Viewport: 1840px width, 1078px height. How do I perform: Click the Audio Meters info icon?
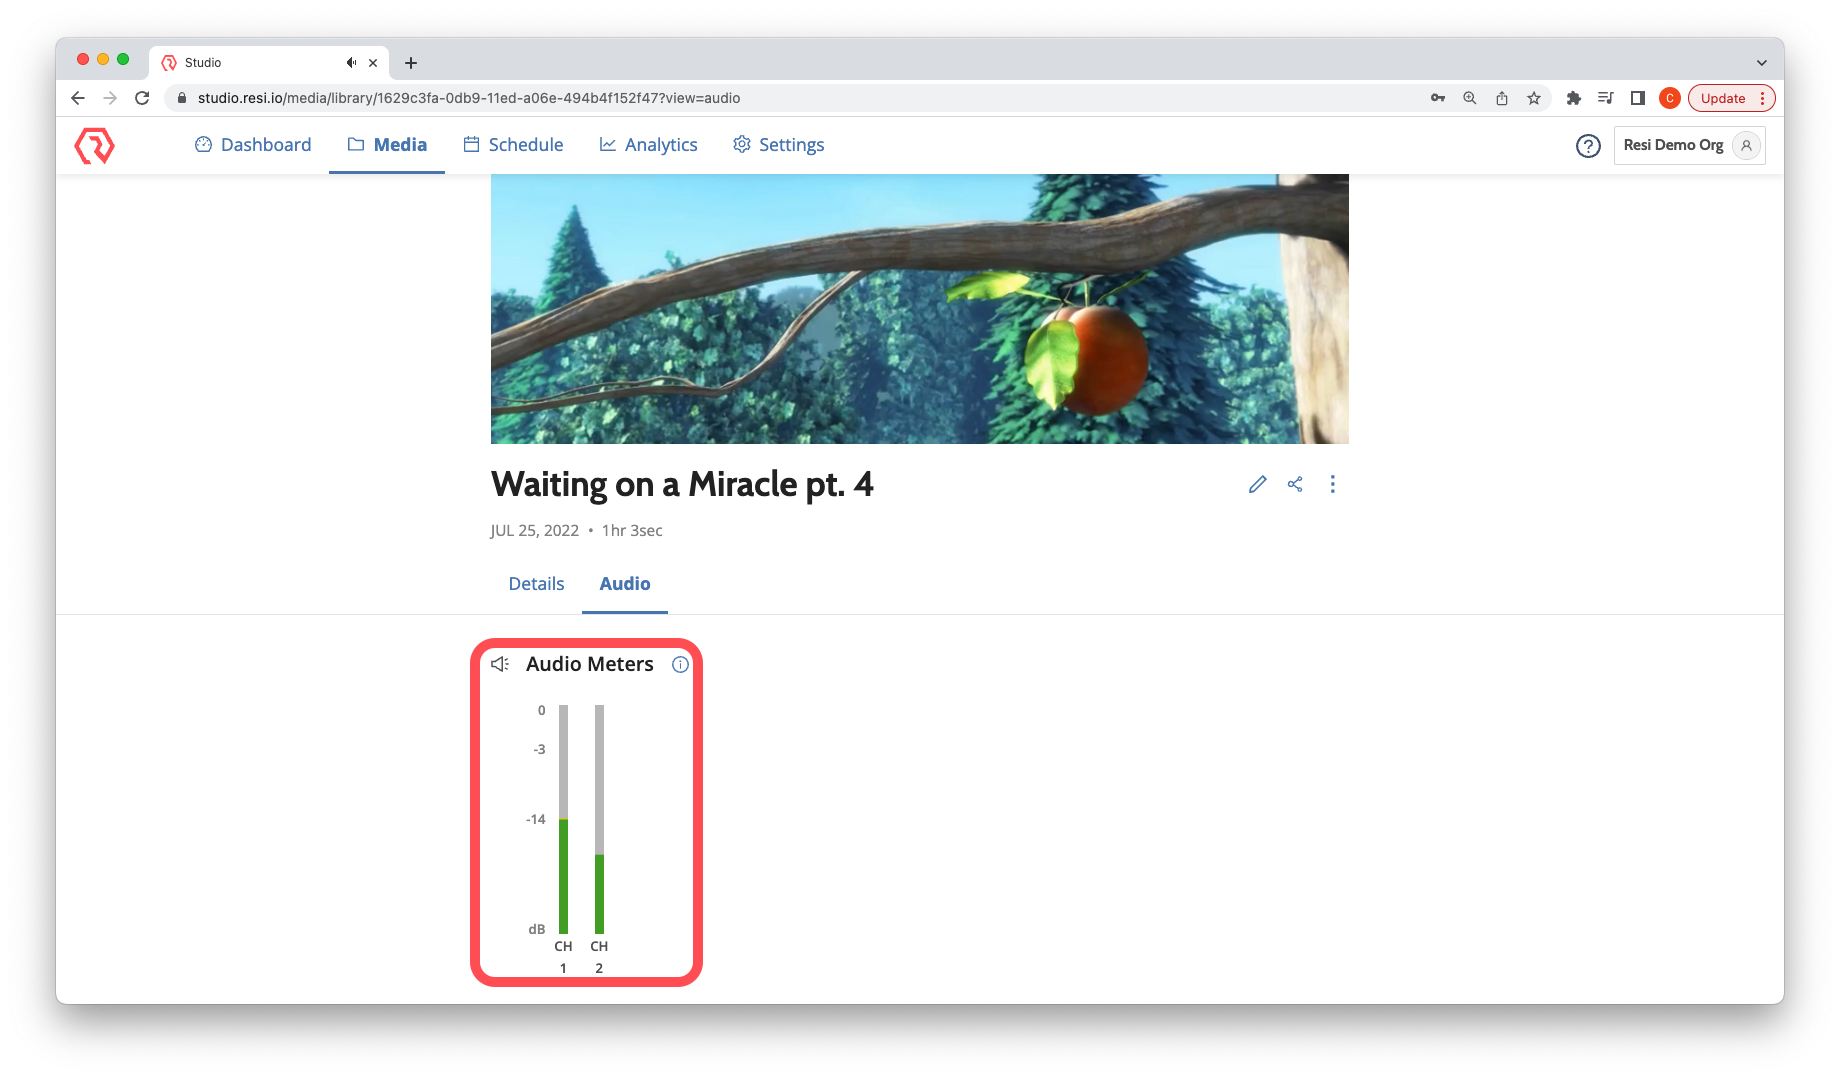point(680,664)
